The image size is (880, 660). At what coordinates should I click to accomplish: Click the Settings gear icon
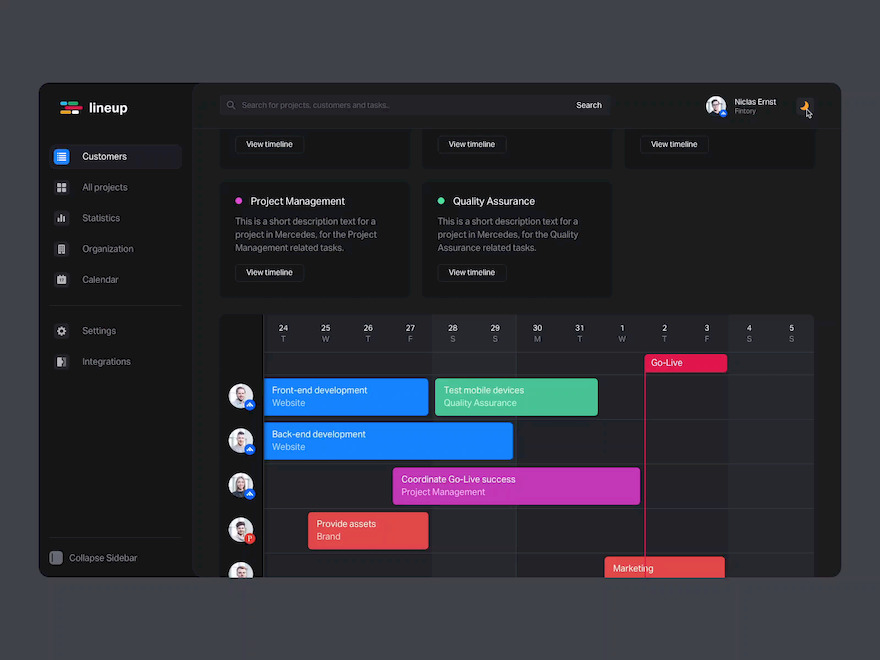(x=62, y=331)
